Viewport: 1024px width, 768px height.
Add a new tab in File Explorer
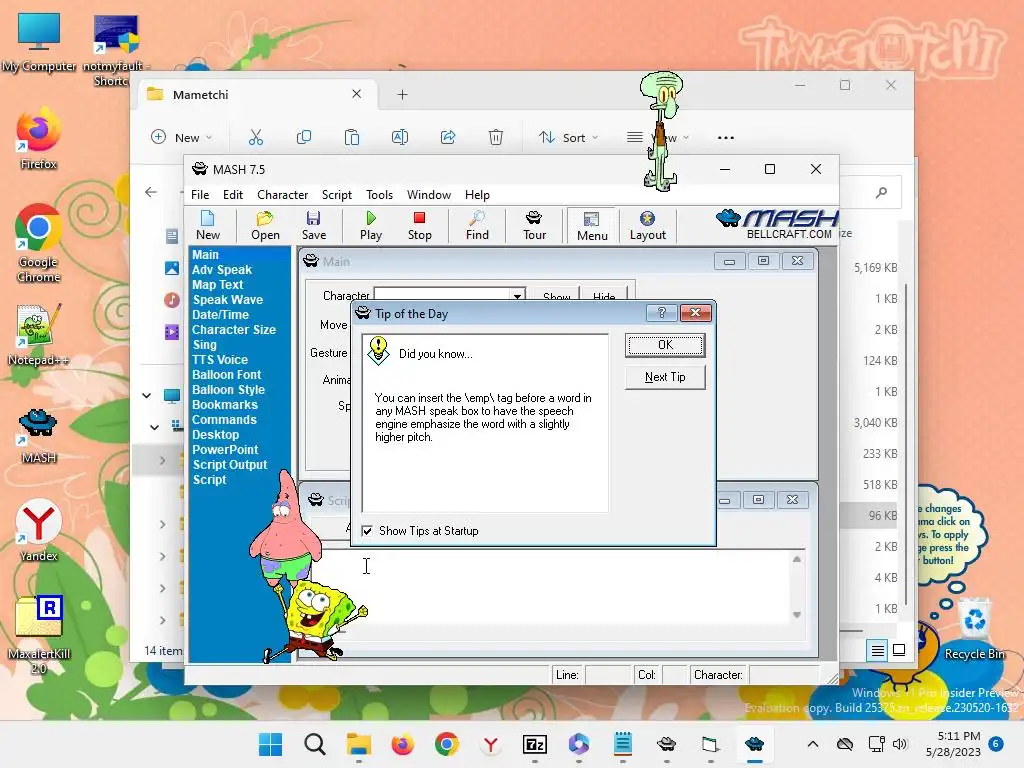(x=402, y=95)
